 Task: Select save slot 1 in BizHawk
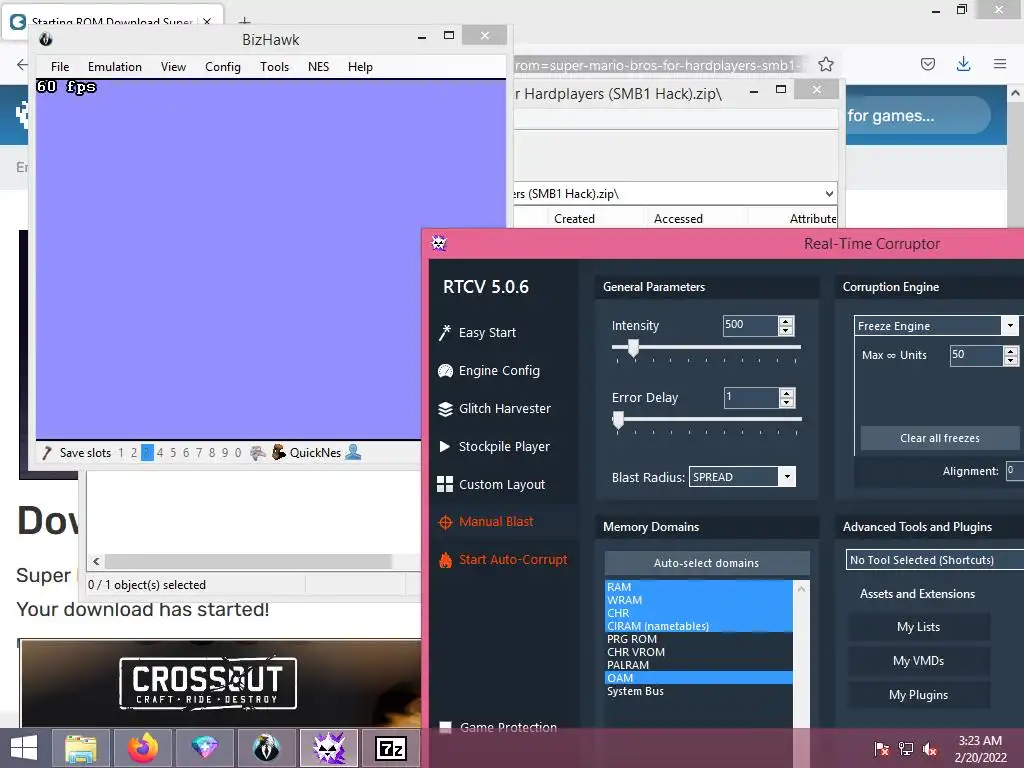121,453
